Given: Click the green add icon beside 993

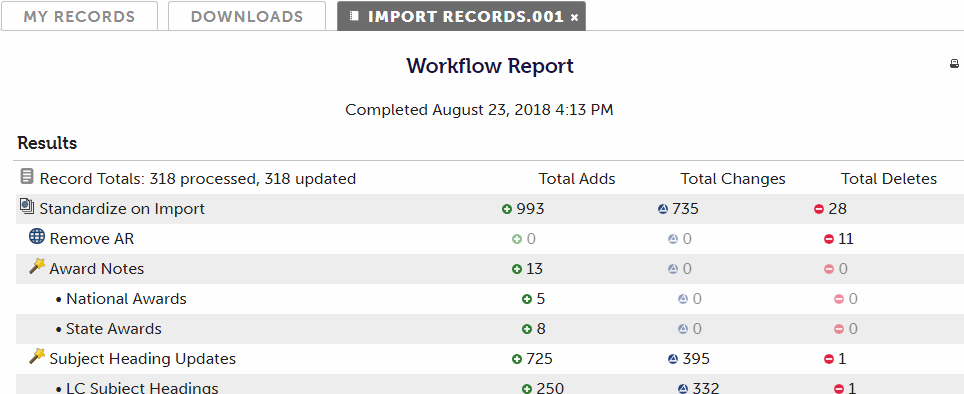Looking at the screenshot, I should pos(507,209).
